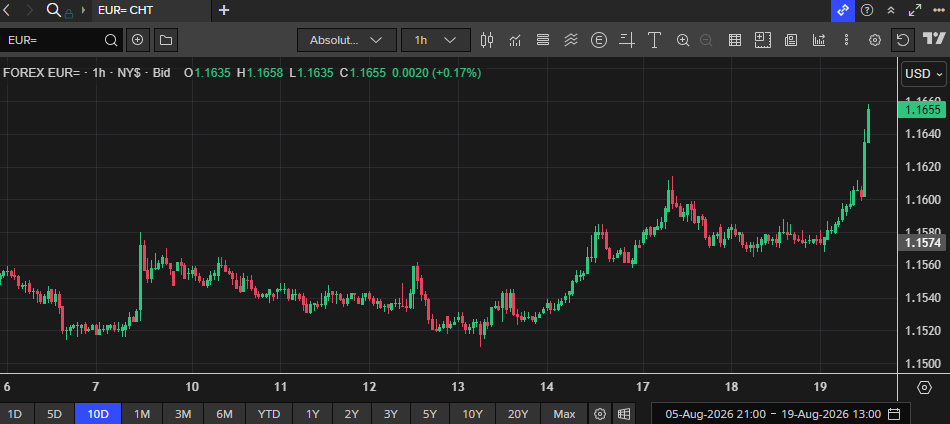Open the indicators and analyses menu
Screen dimensions: 950x424
click(x=515, y=40)
